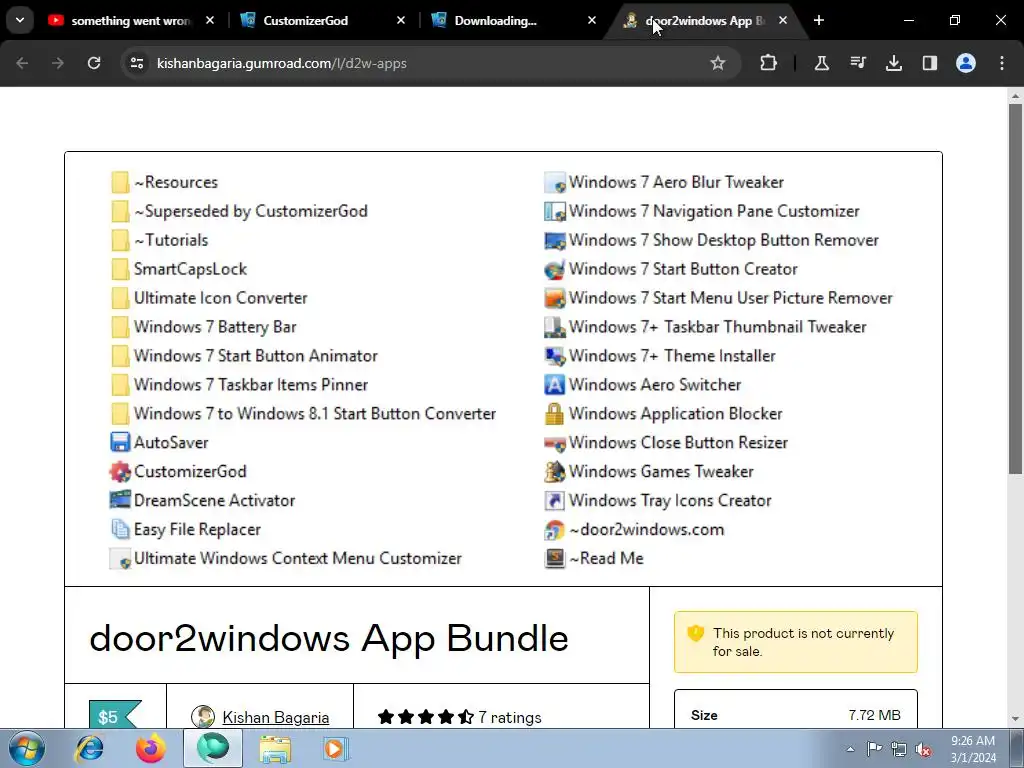Click the door2windows App Bundle heading
1024x768 pixels.
[x=328, y=638]
